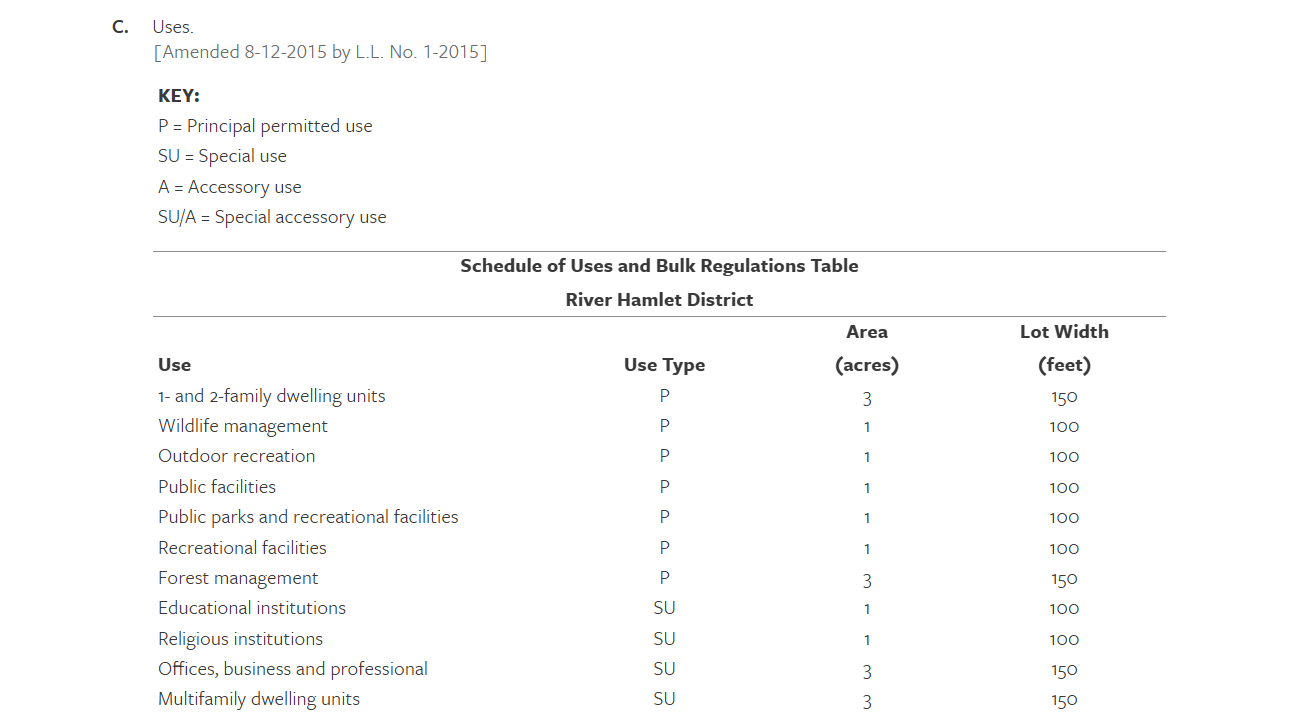
Task: Click the "SU/A = Special accessory use" line
Action: click(272, 217)
